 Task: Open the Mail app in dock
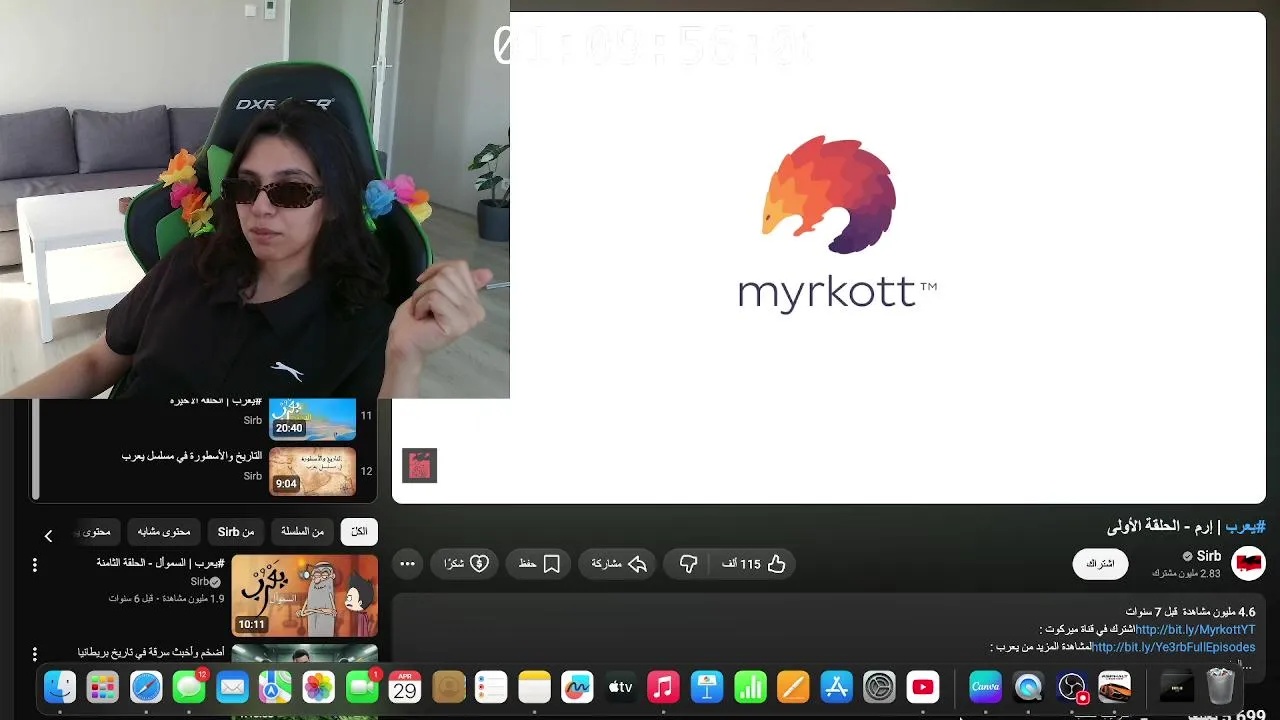(232, 687)
